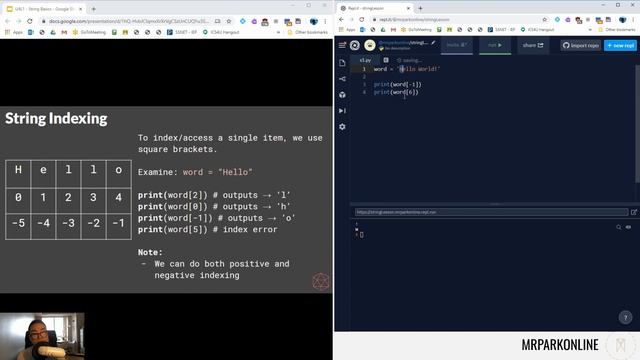Open the GoToMeeting bookmark in left window
This screenshot has width=640, height=360.
[x=89, y=32]
